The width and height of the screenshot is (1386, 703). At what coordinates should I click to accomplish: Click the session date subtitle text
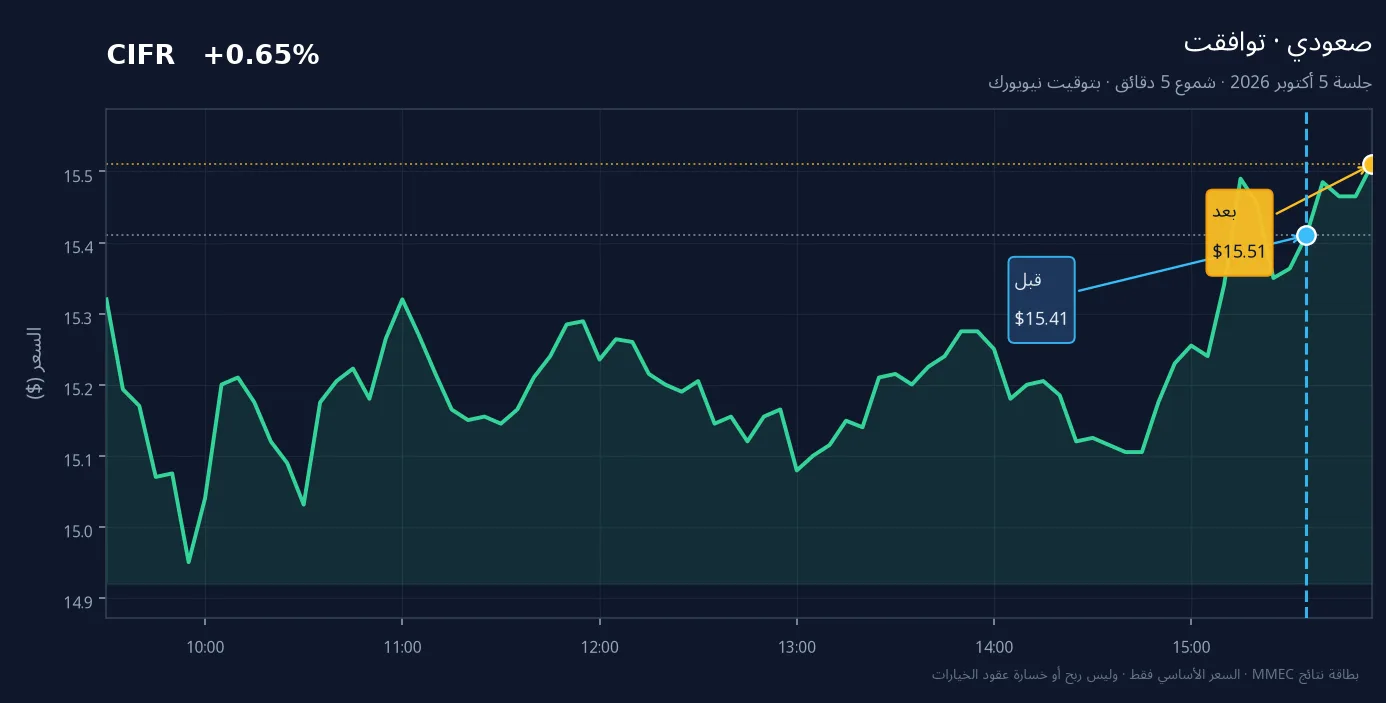1180,82
